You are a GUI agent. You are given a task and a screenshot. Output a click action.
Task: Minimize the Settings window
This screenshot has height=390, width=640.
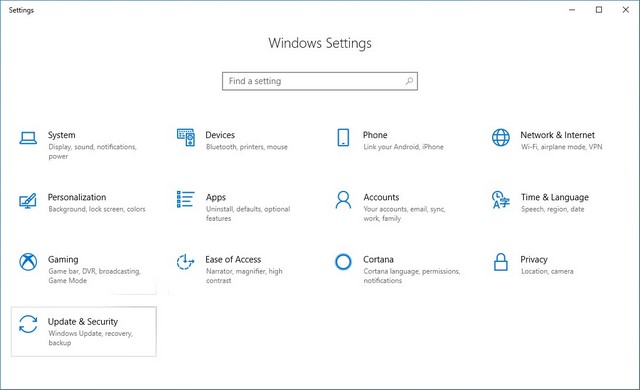pyautogui.click(x=572, y=10)
